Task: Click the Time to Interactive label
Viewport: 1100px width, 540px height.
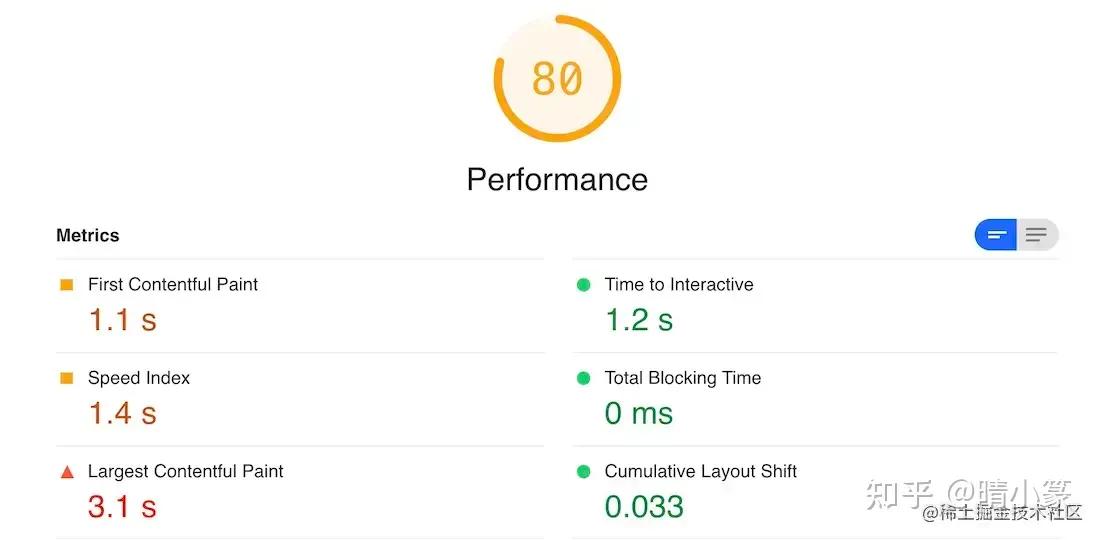Action: [x=679, y=285]
